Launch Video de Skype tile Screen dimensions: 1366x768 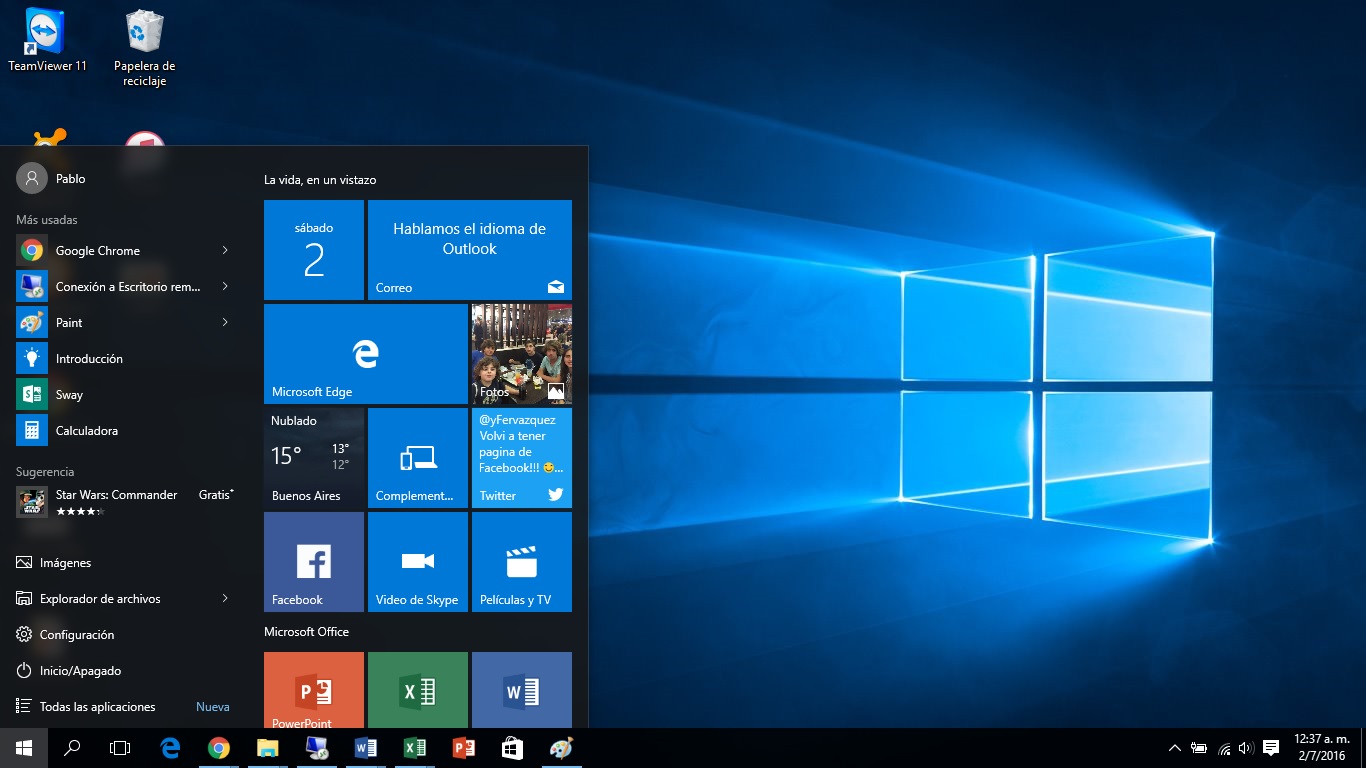417,561
